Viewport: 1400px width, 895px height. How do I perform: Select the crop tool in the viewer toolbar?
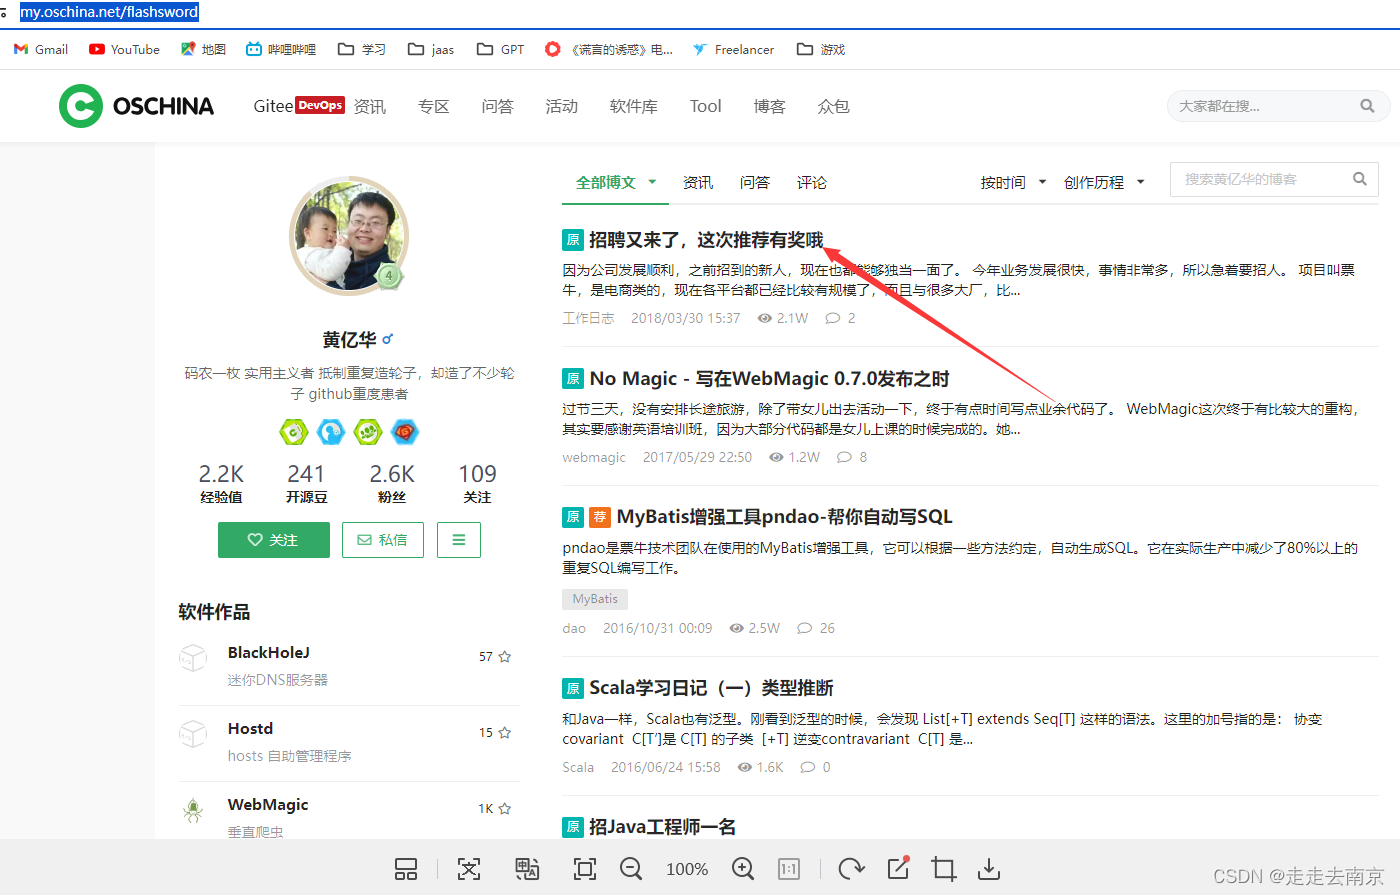click(x=943, y=868)
